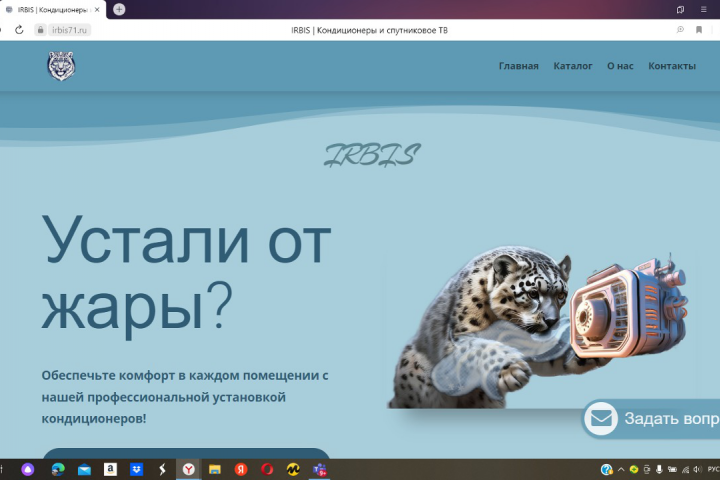Open the bookmarks sidebar panel icon
The image size is (720, 480).
[x=681, y=9]
